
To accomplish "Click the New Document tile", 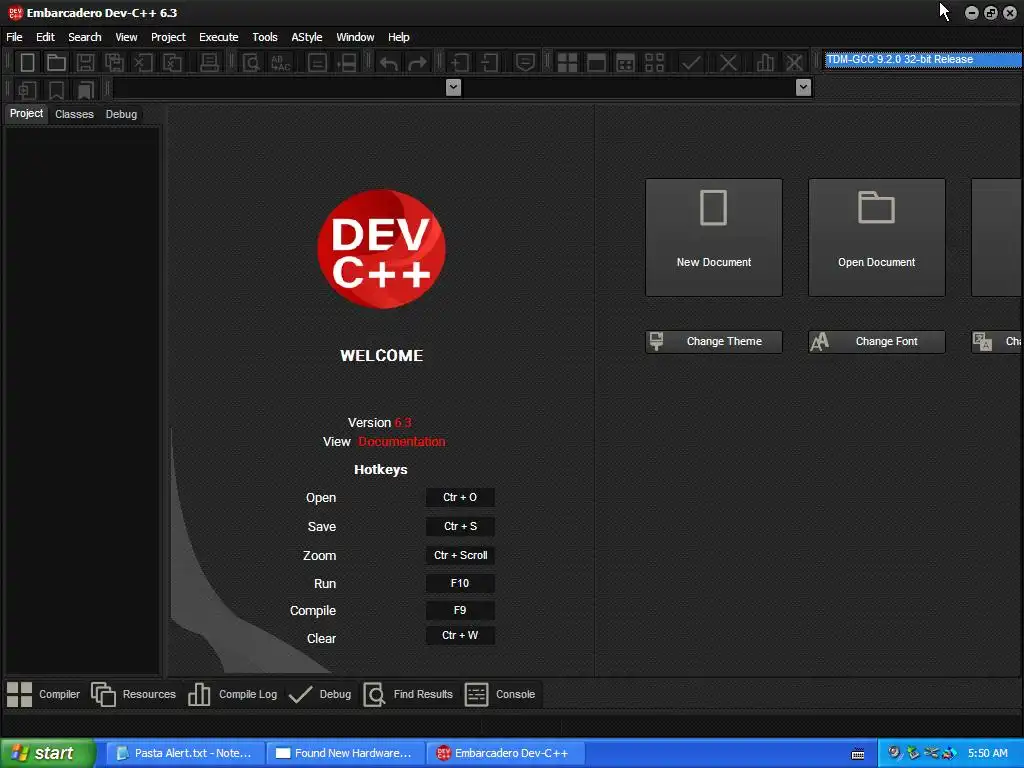I will pos(714,238).
